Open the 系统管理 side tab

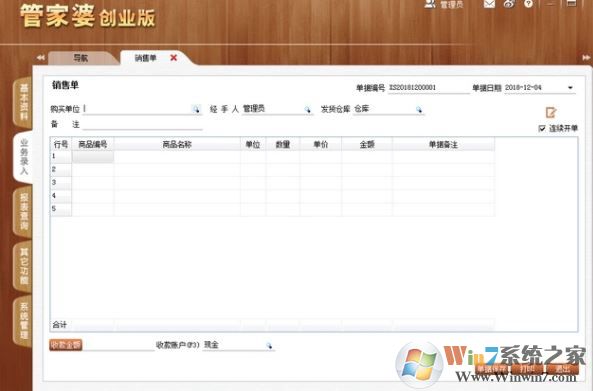coord(23,321)
